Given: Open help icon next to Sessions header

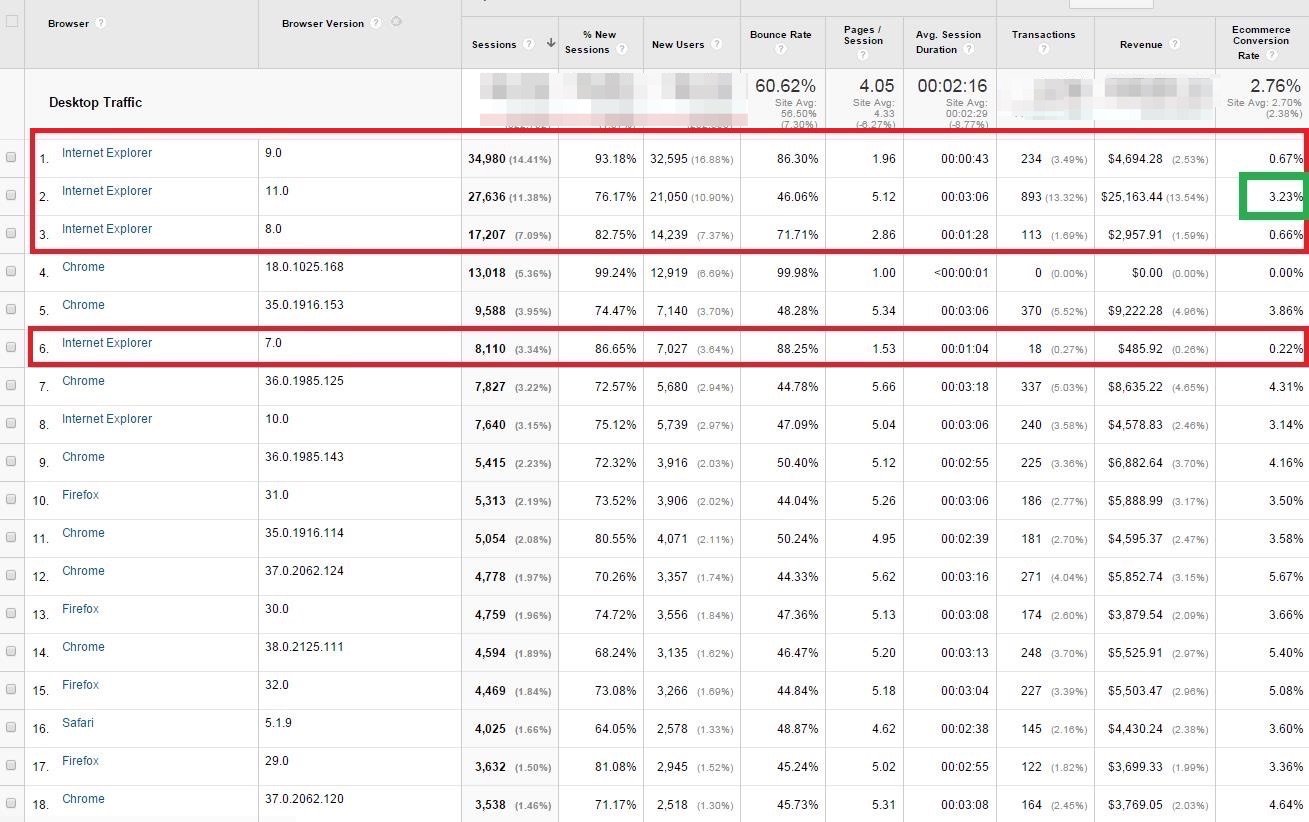Looking at the screenshot, I should click(528, 44).
